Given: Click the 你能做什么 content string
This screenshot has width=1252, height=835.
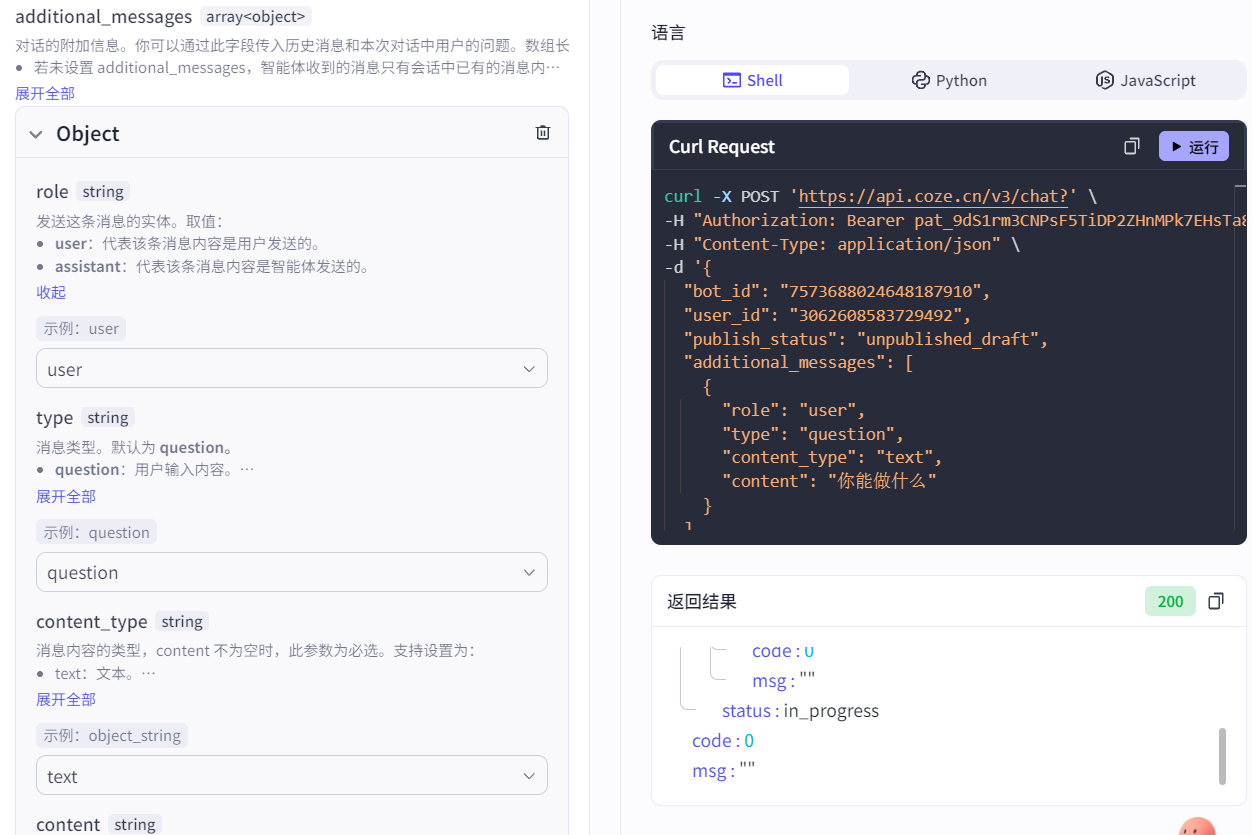Looking at the screenshot, I should (x=883, y=481).
